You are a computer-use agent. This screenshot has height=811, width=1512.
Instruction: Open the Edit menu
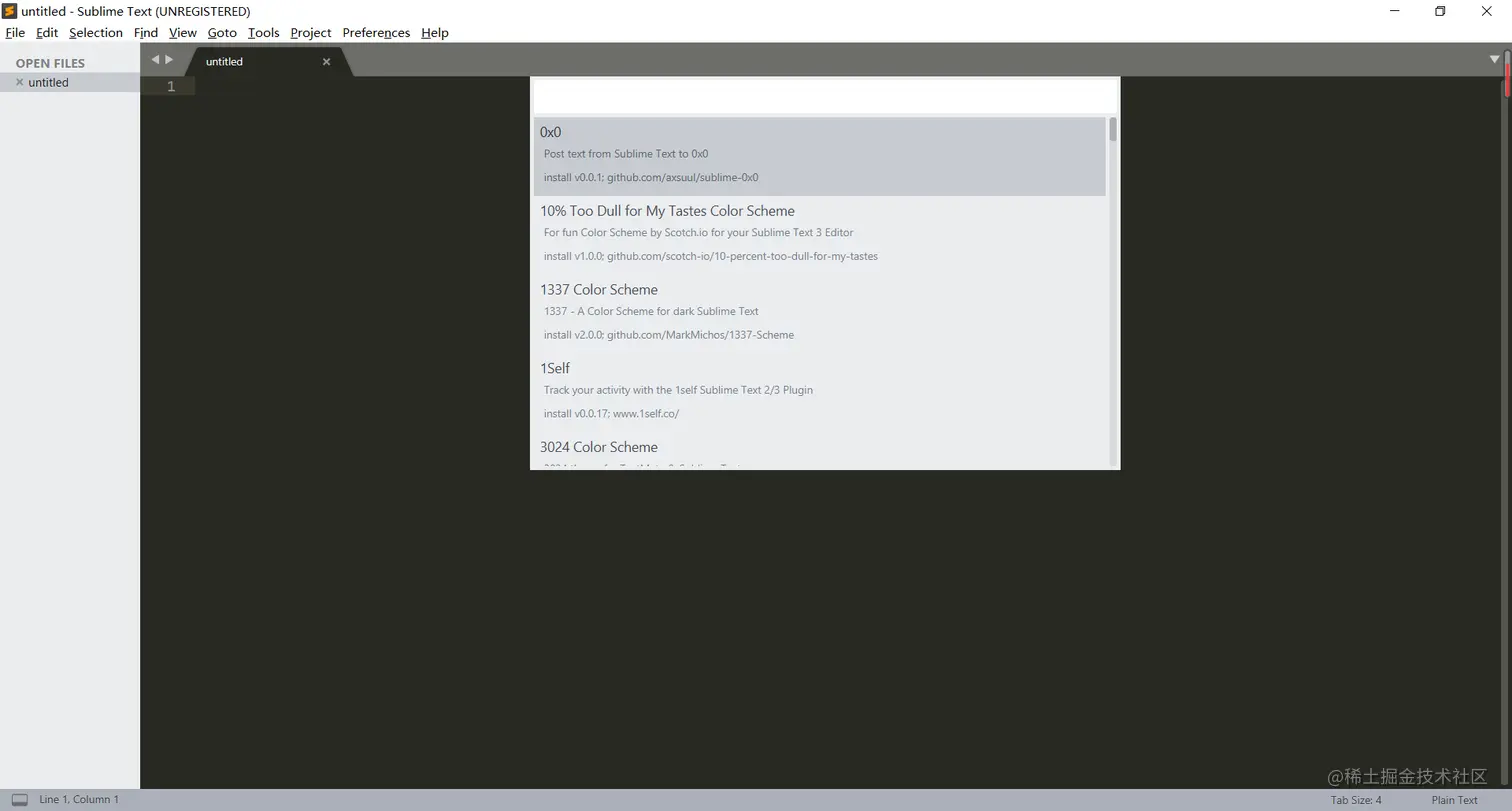click(x=47, y=32)
